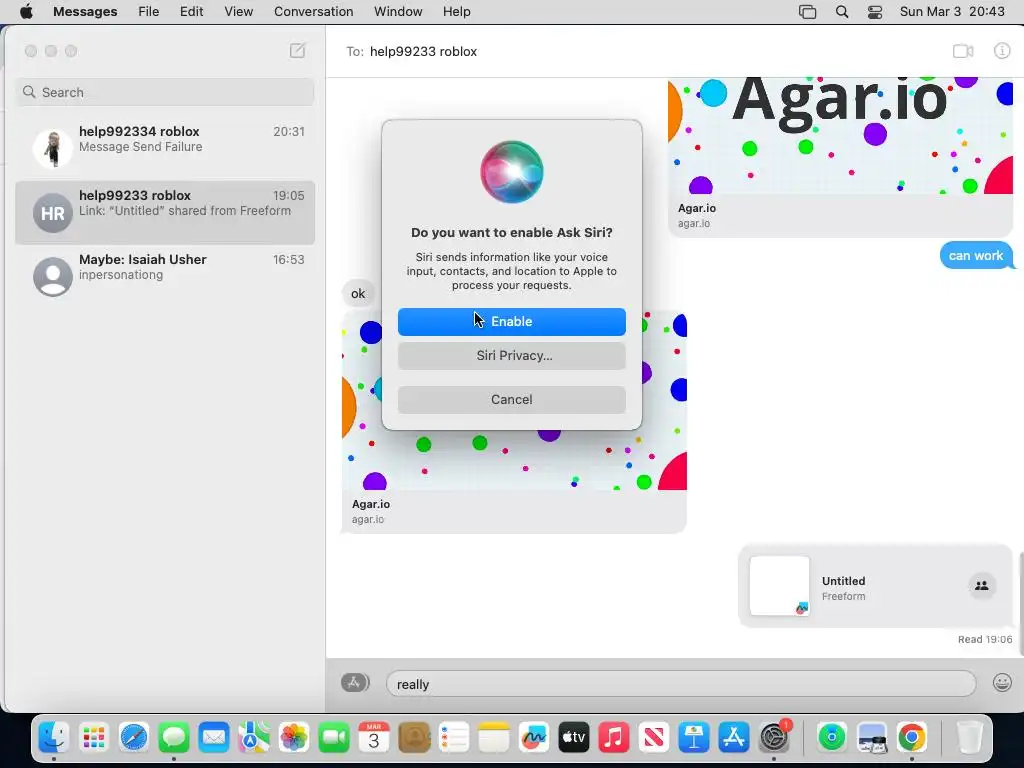Open System Settings with the badge in the Dock
This screenshot has width=1024, height=768.
[x=775, y=738]
